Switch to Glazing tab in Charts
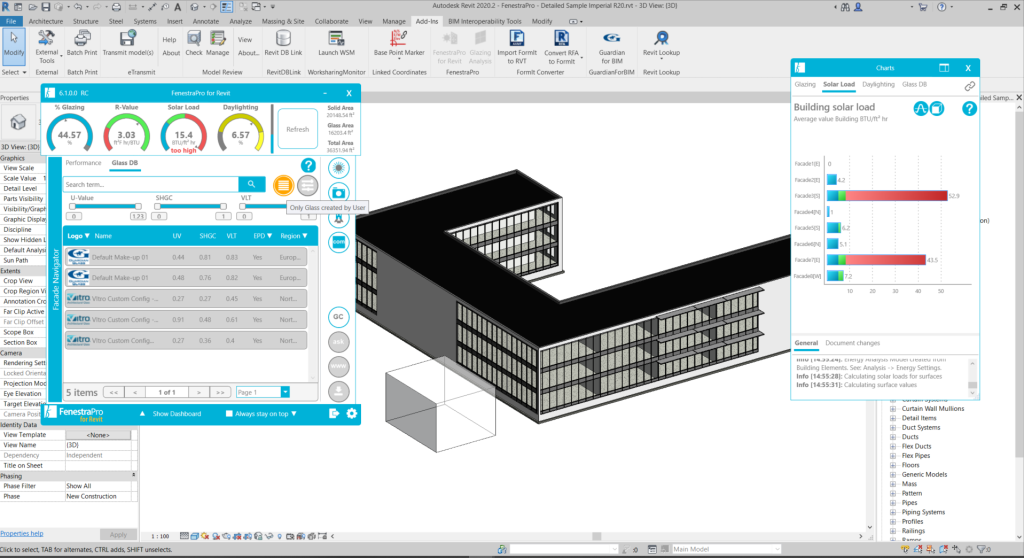 (805, 84)
